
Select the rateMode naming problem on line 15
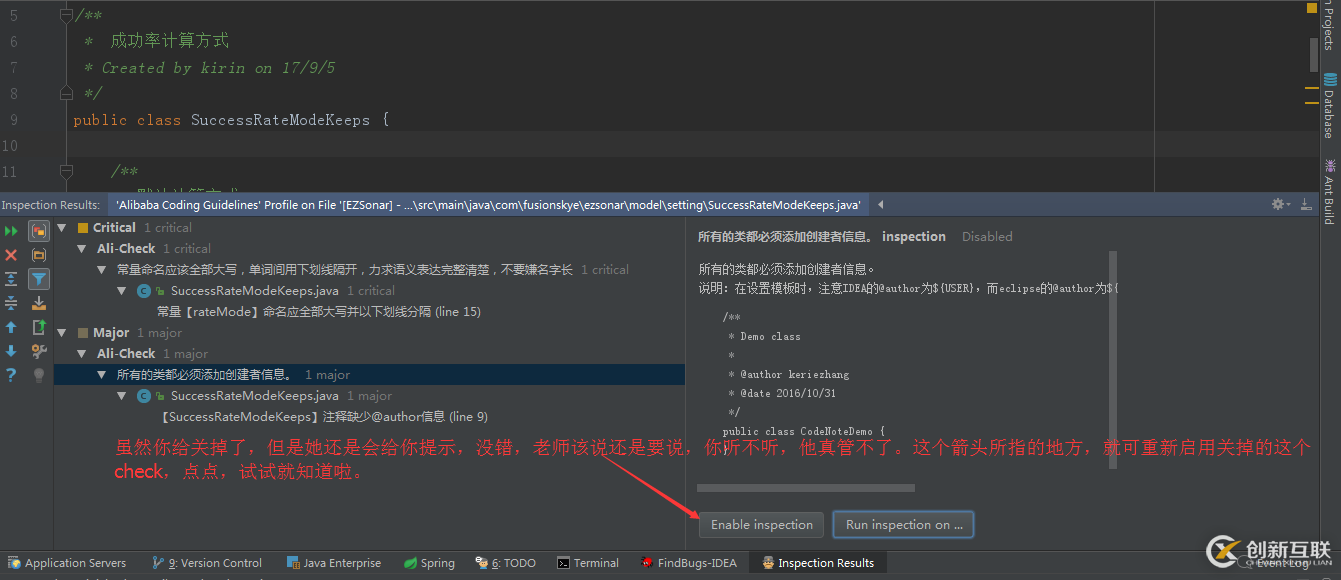pyautogui.click(x=319, y=312)
